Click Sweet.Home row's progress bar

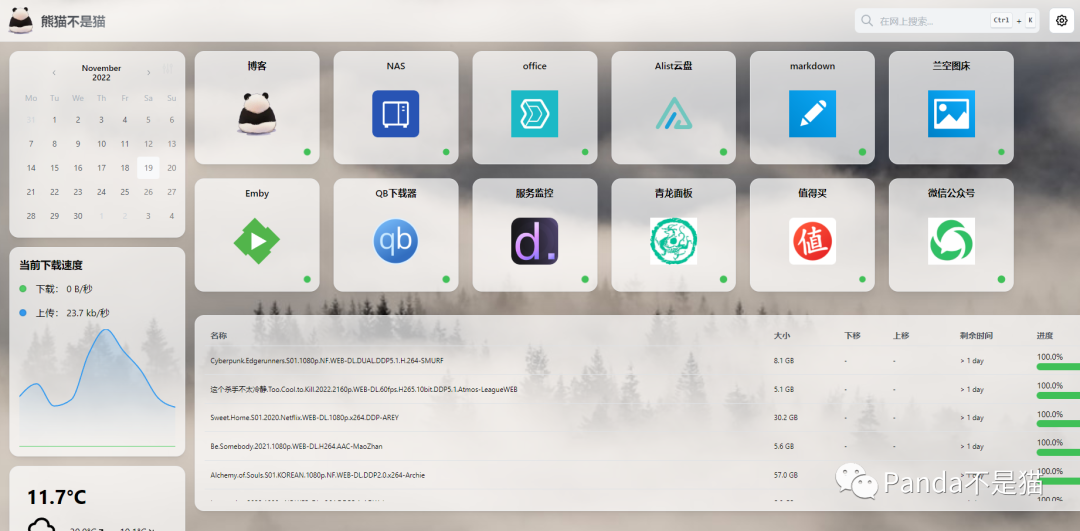point(1058,424)
